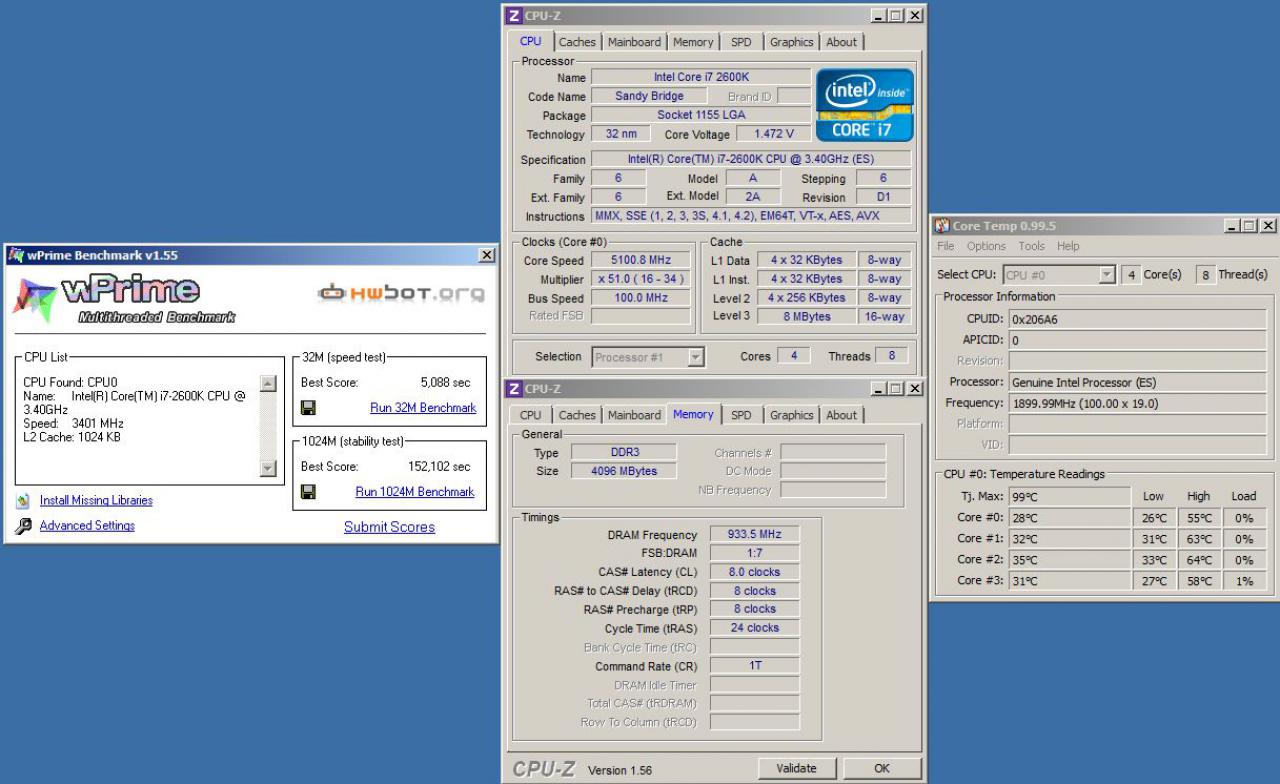Select SPD tab in lower CPU-Z window
This screenshot has height=784, width=1280.
741,415
